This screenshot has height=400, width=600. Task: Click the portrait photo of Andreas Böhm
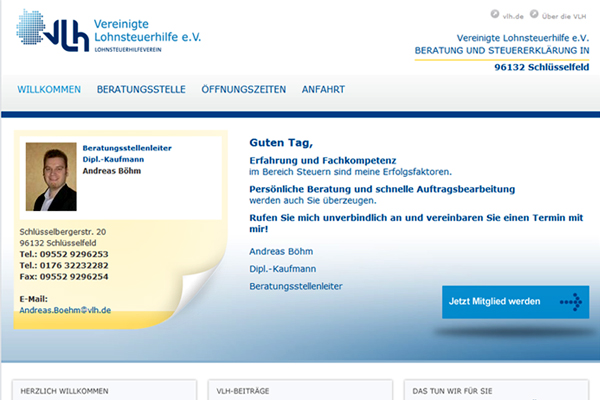(x=51, y=177)
